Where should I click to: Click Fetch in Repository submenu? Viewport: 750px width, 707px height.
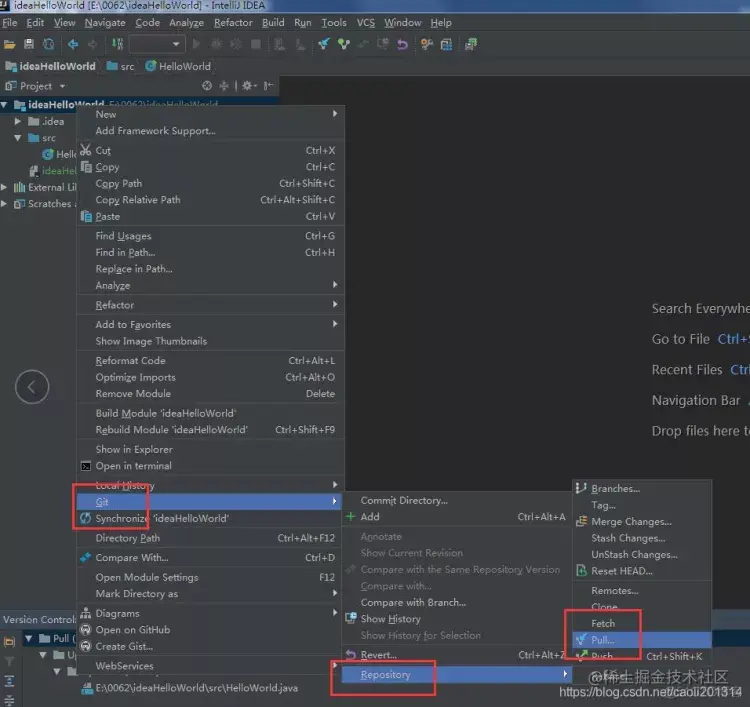point(642,623)
